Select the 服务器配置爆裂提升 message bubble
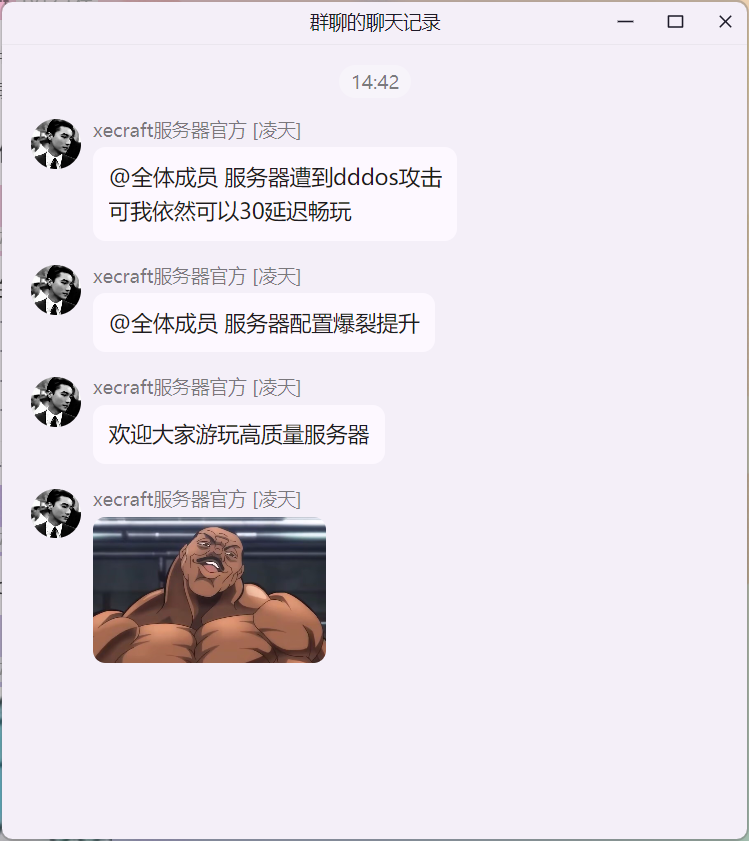The image size is (749, 841). click(263, 323)
